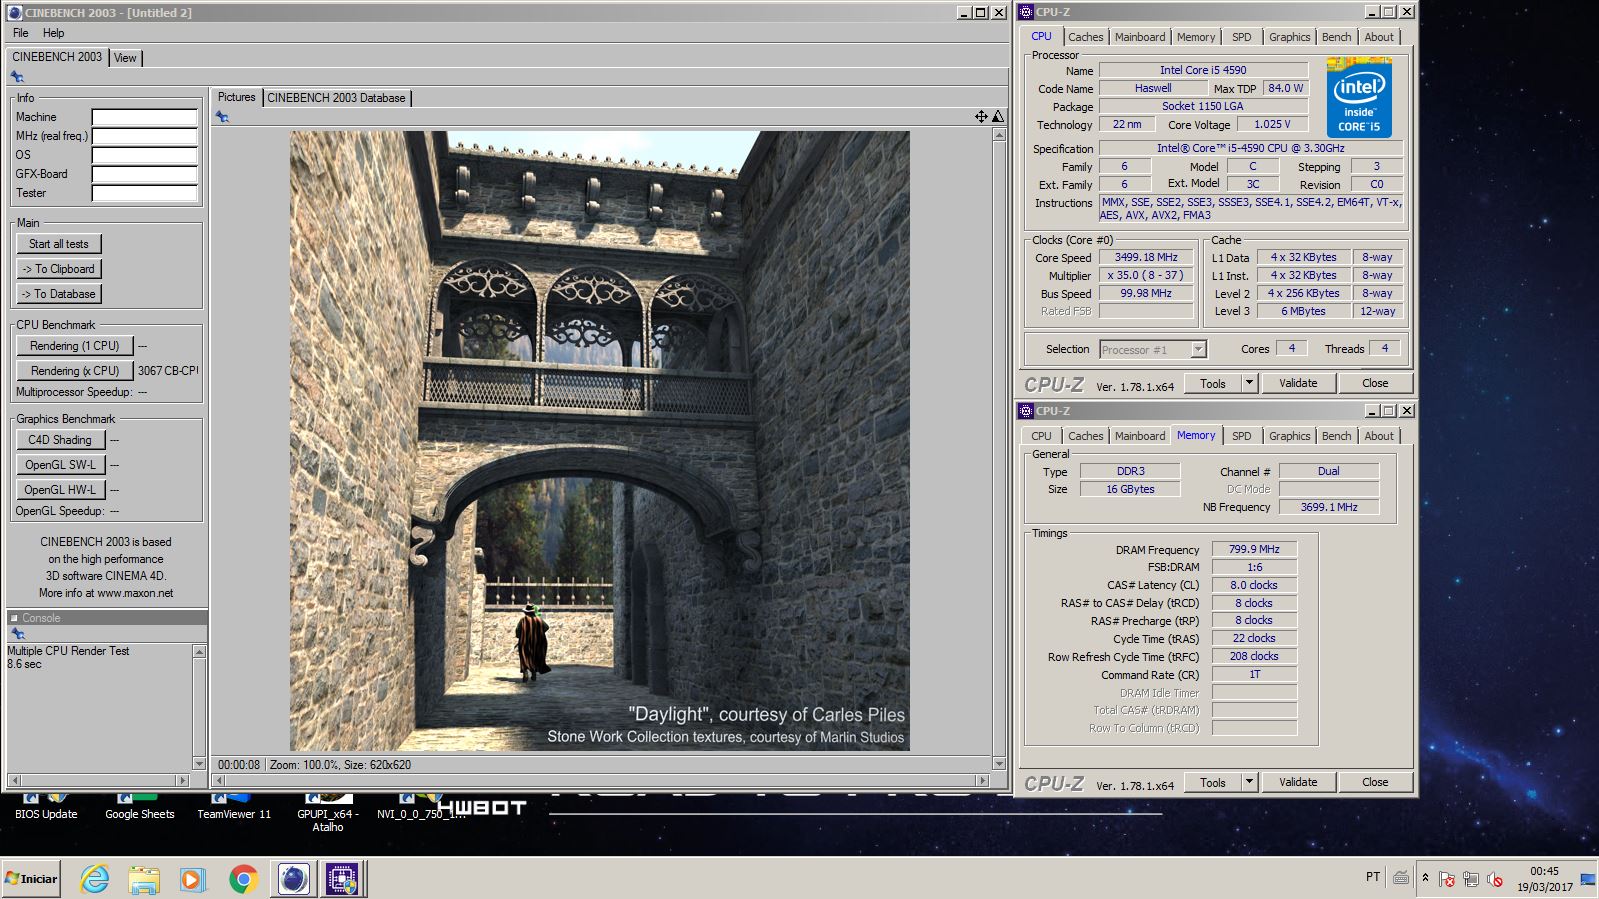Switch to CINEBENCH taskbar button
This screenshot has width=1599, height=899.
click(293, 879)
